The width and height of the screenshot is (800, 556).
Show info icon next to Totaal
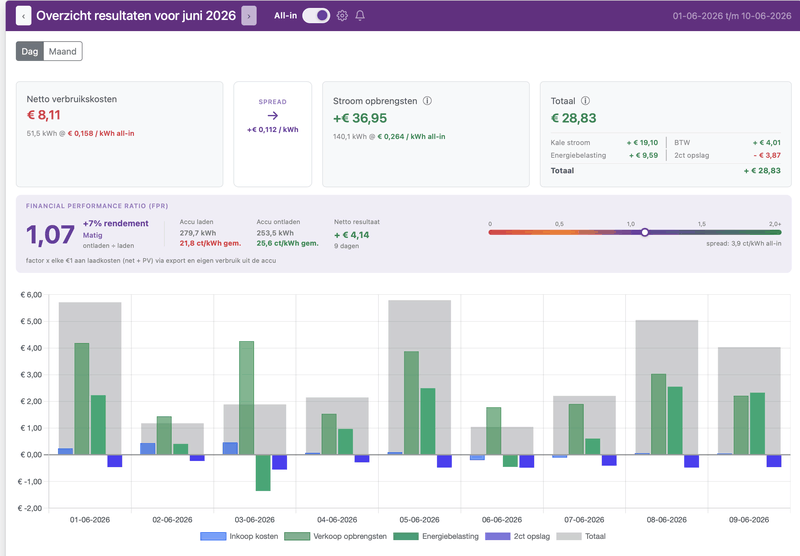tap(586, 100)
